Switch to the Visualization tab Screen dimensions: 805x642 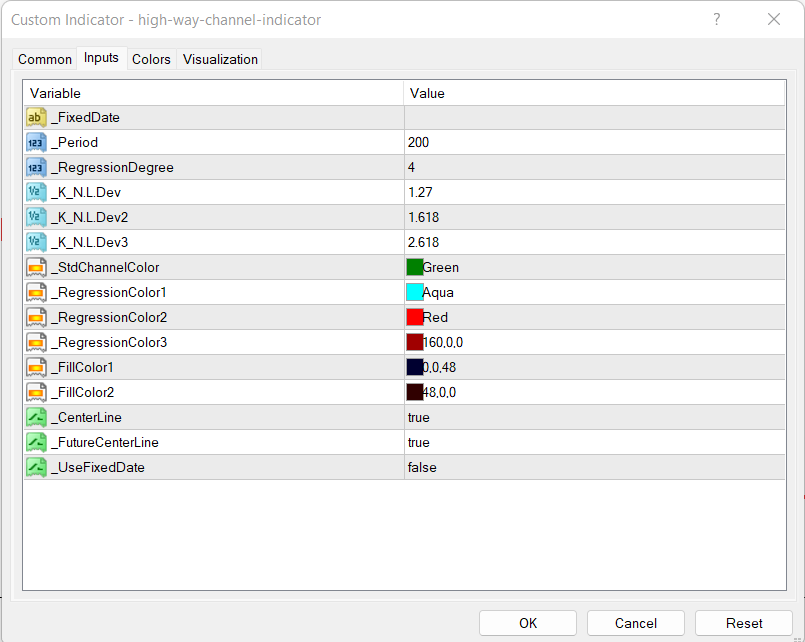point(220,59)
